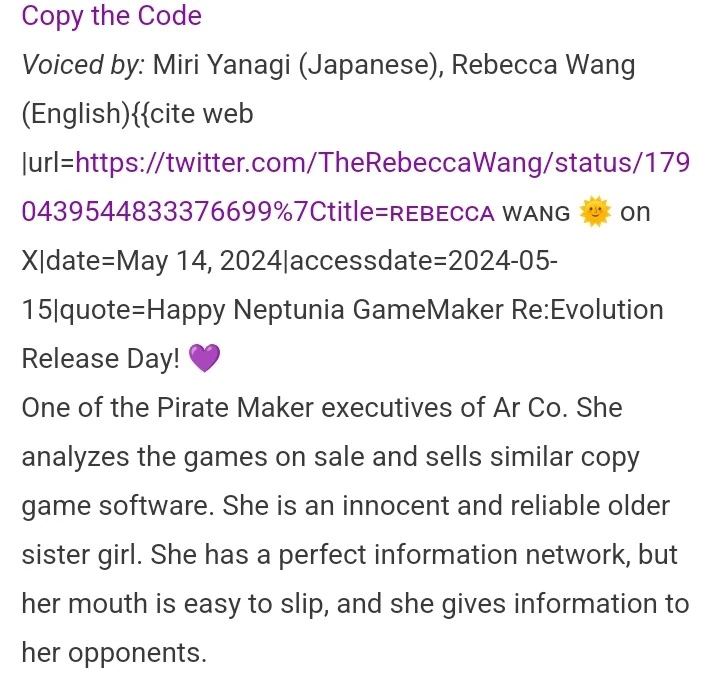Click the "{{cite web" template text

coord(192,113)
